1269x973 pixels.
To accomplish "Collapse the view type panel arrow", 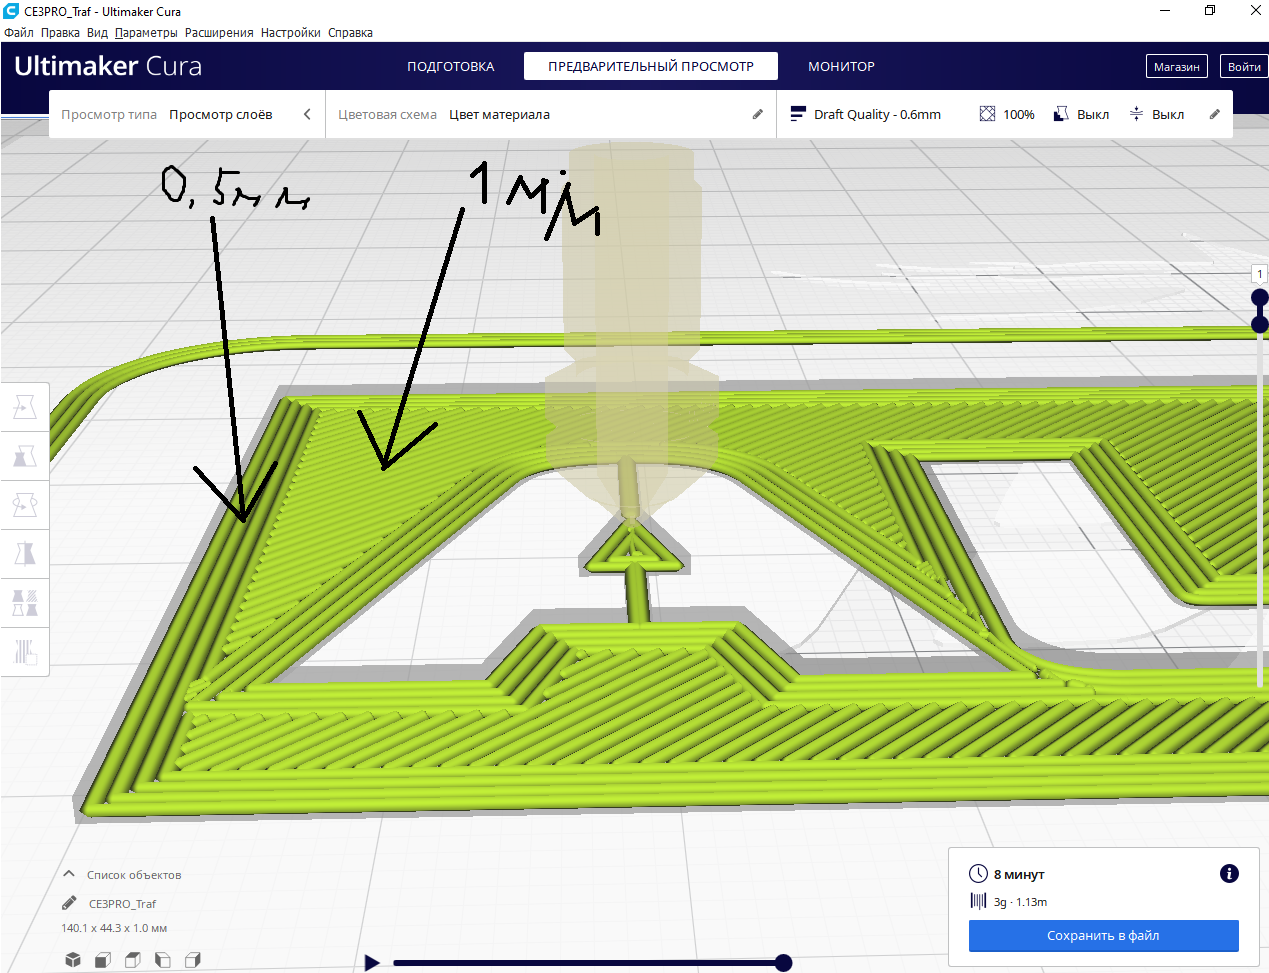I will (307, 114).
